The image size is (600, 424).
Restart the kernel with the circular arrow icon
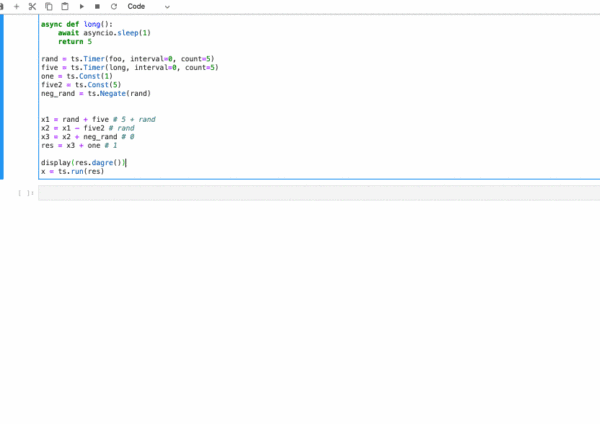point(114,7)
